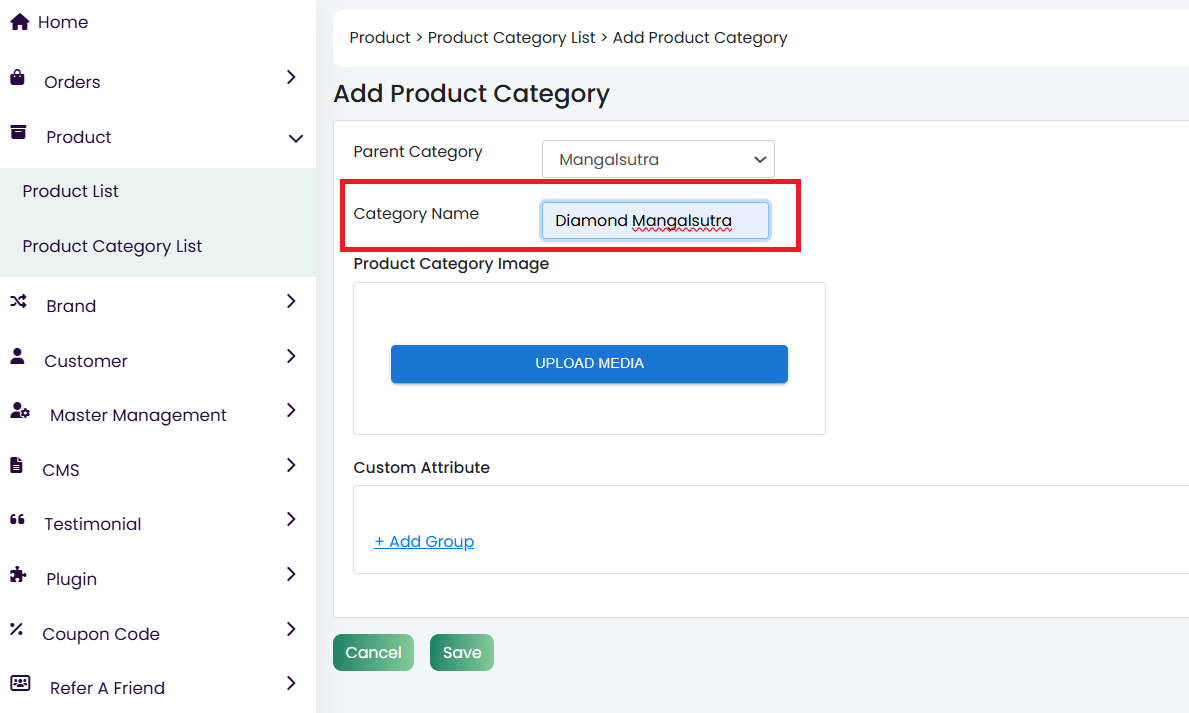Click the Customer person icon
The width and height of the screenshot is (1189, 713).
[x=18, y=356]
